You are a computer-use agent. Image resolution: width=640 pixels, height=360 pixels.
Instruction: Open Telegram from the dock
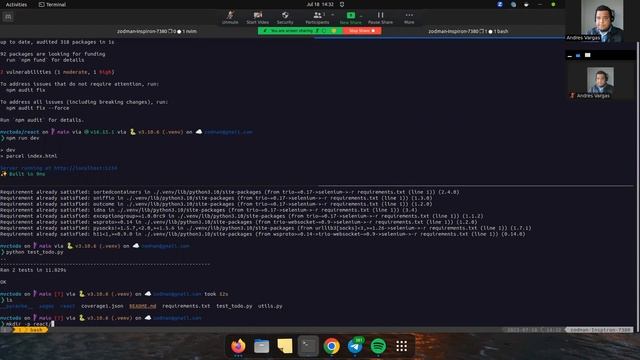355,346
